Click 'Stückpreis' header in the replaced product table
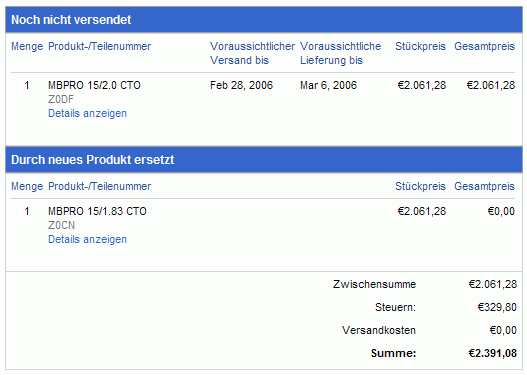 tap(420, 186)
